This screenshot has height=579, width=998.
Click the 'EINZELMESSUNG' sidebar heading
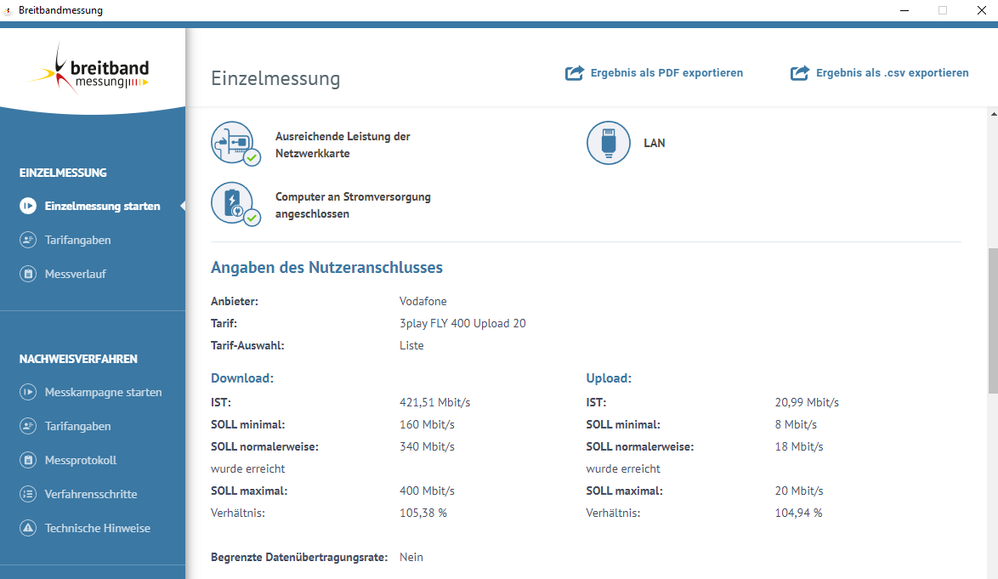click(63, 172)
